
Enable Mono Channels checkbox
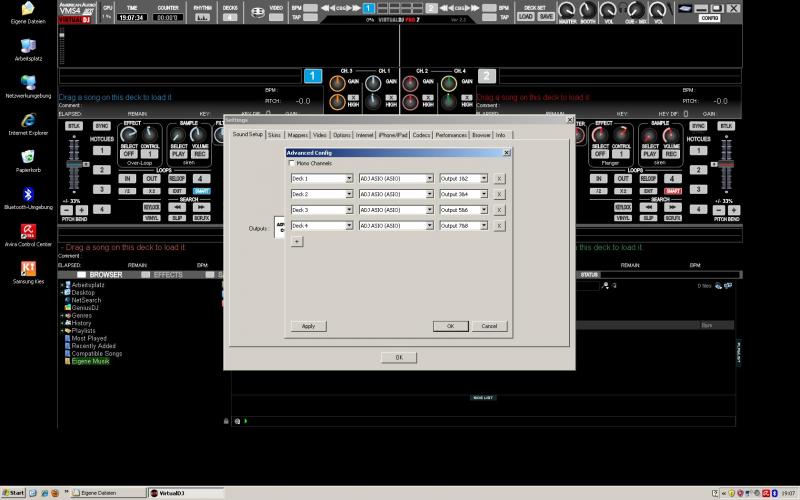(292, 163)
